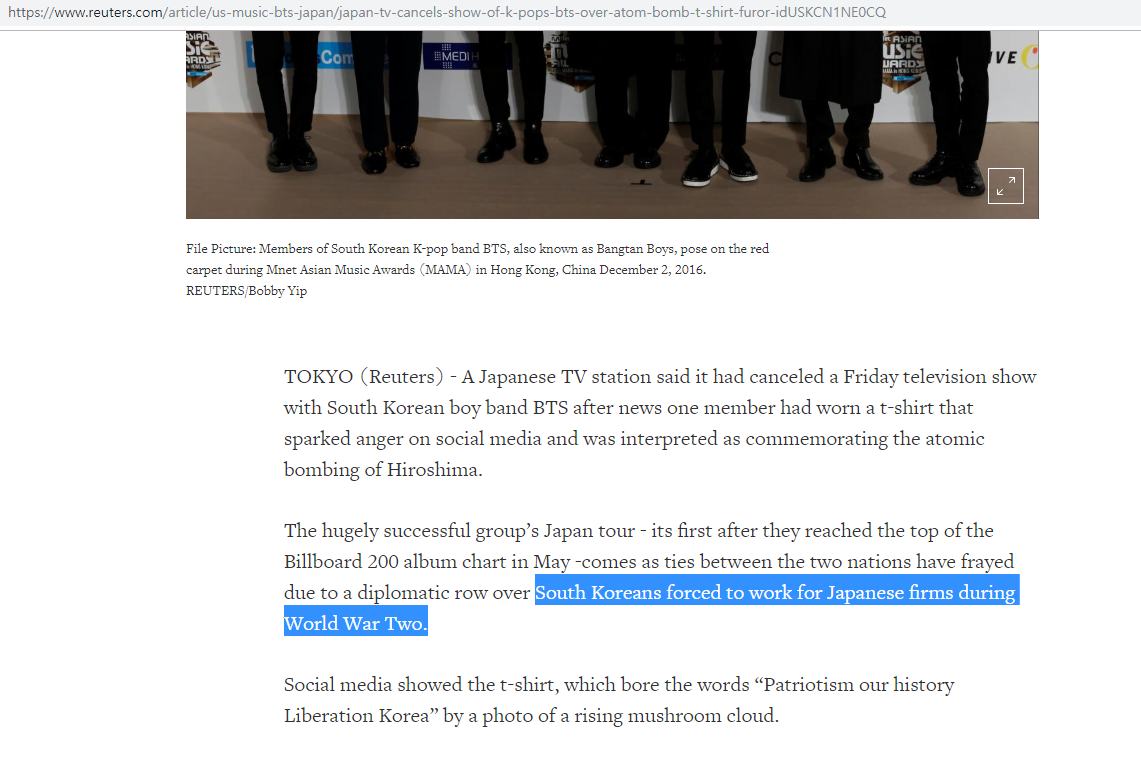Viewport: 1141px width, 759px height.
Task: Click the 'TOKYO (Reuters)' dateline text
Action: [x=364, y=377]
